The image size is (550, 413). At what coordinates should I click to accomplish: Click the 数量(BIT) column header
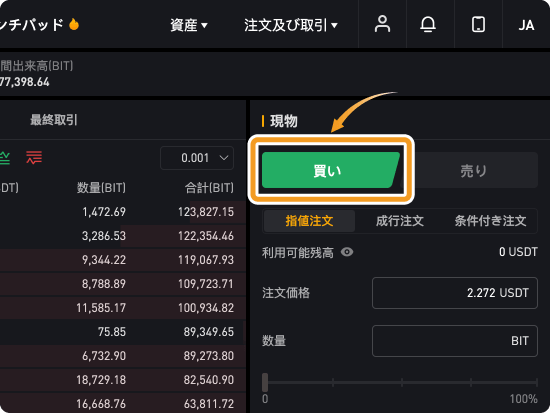[x=101, y=188]
